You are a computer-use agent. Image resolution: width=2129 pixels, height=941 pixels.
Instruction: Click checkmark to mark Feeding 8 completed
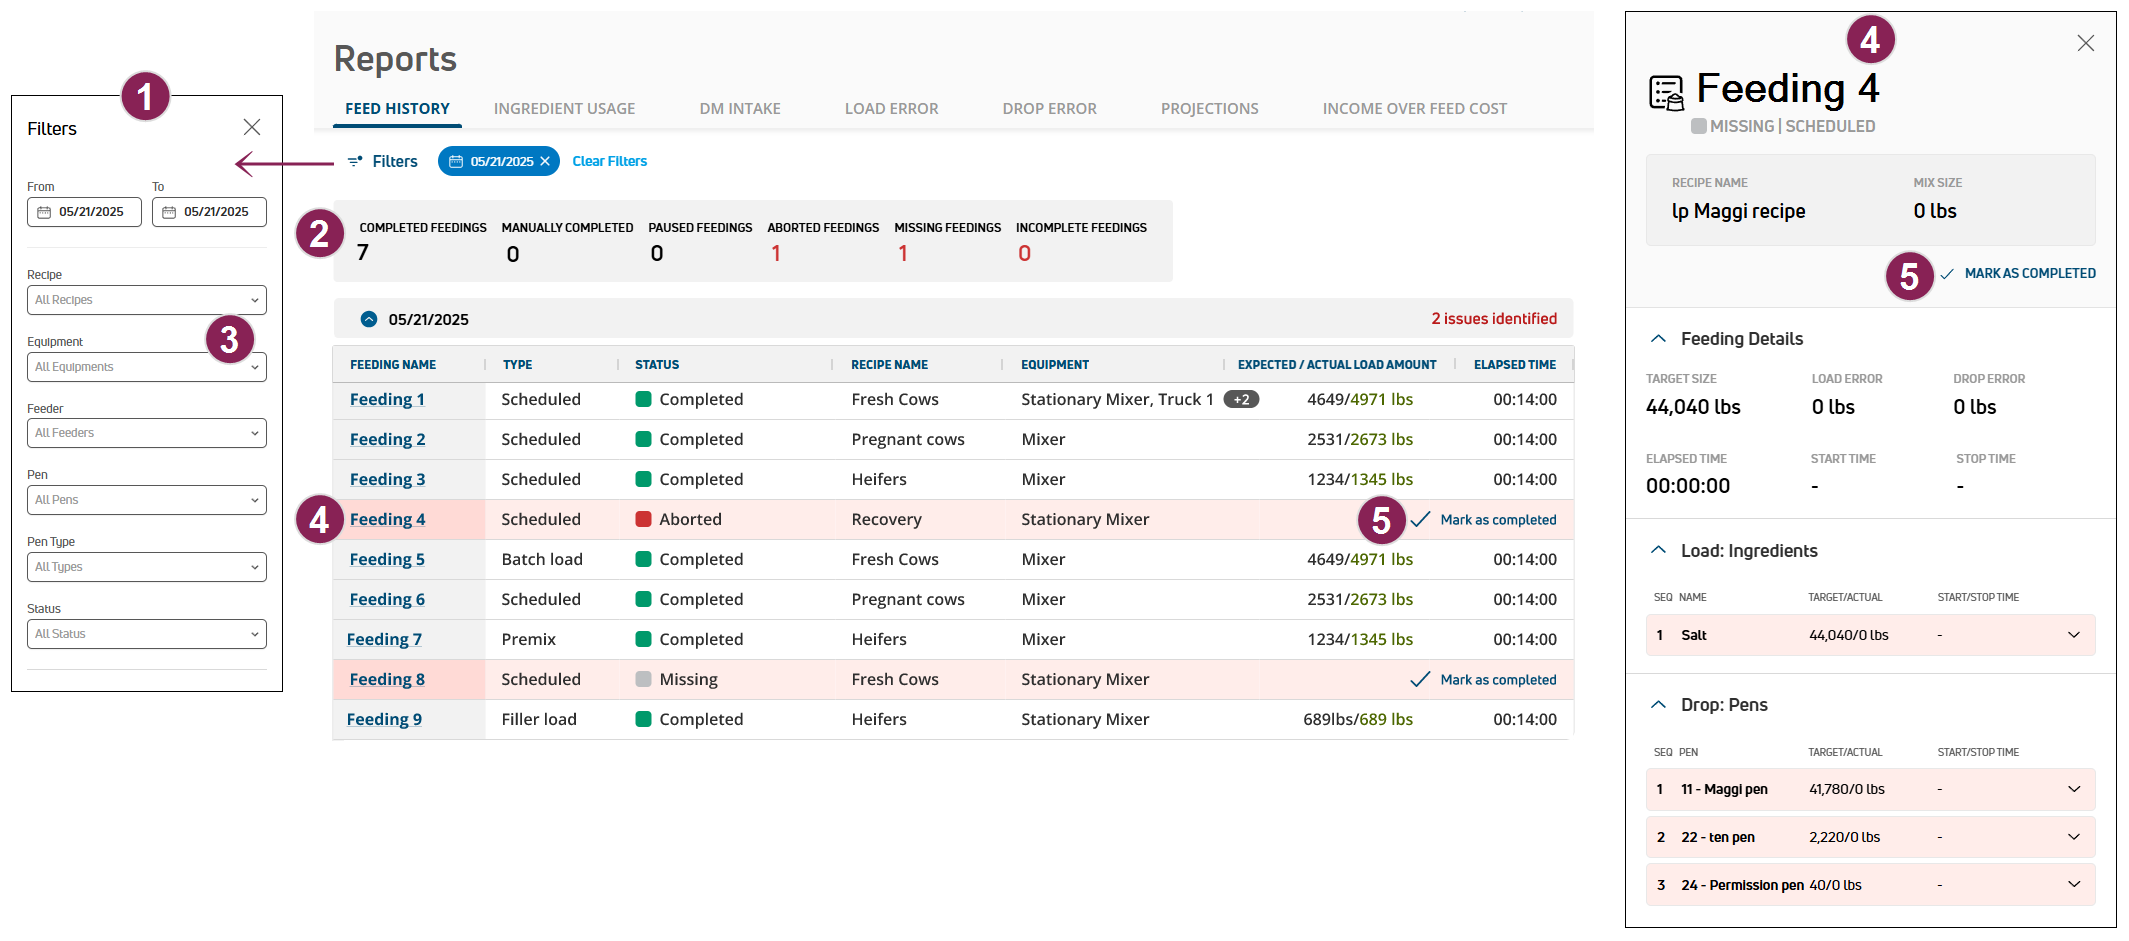coord(1419,679)
